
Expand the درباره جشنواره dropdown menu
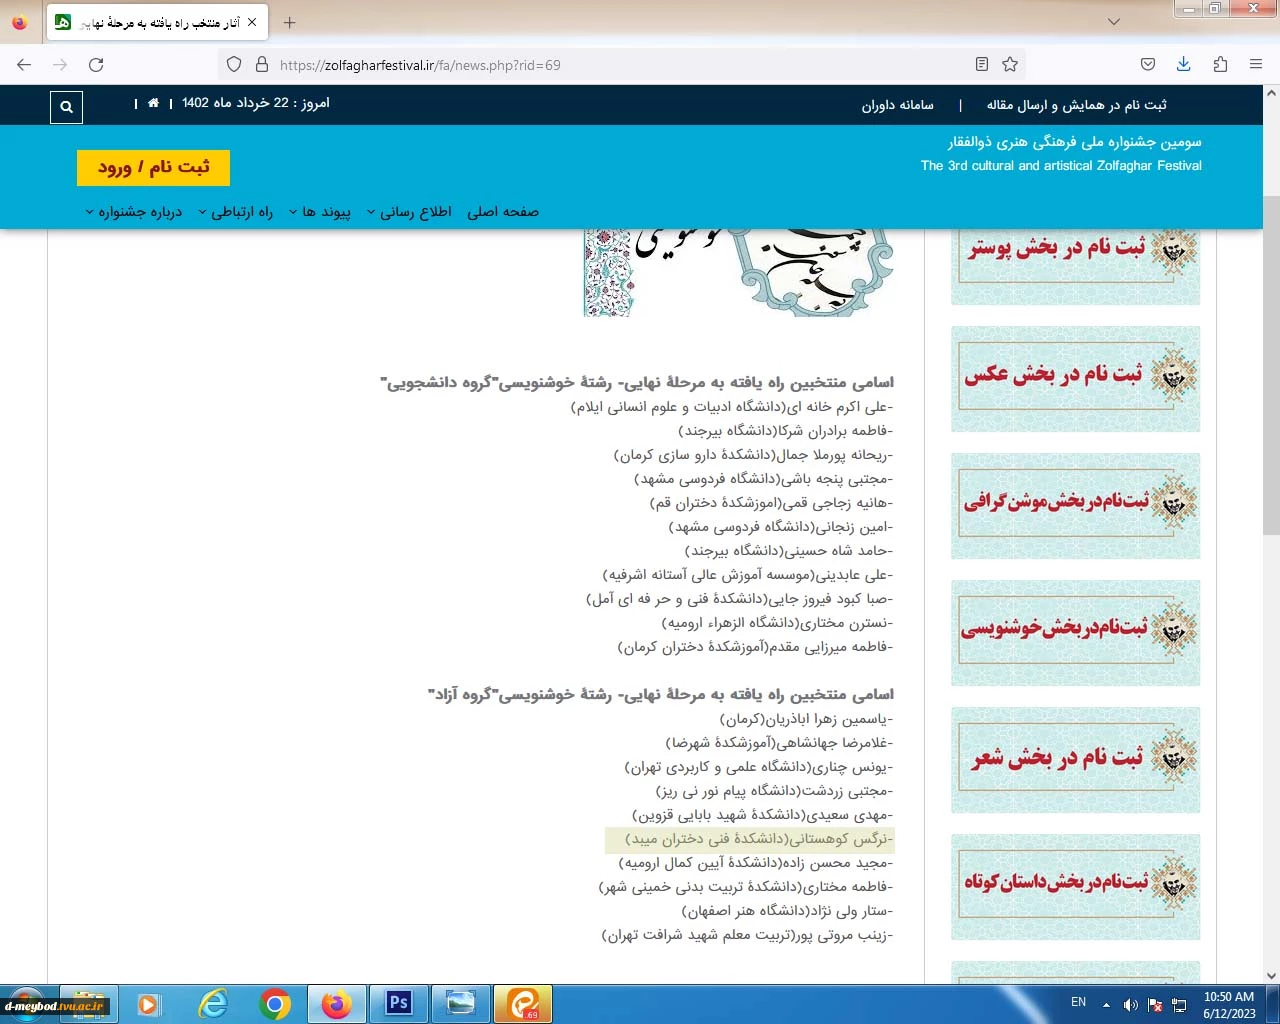133,211
